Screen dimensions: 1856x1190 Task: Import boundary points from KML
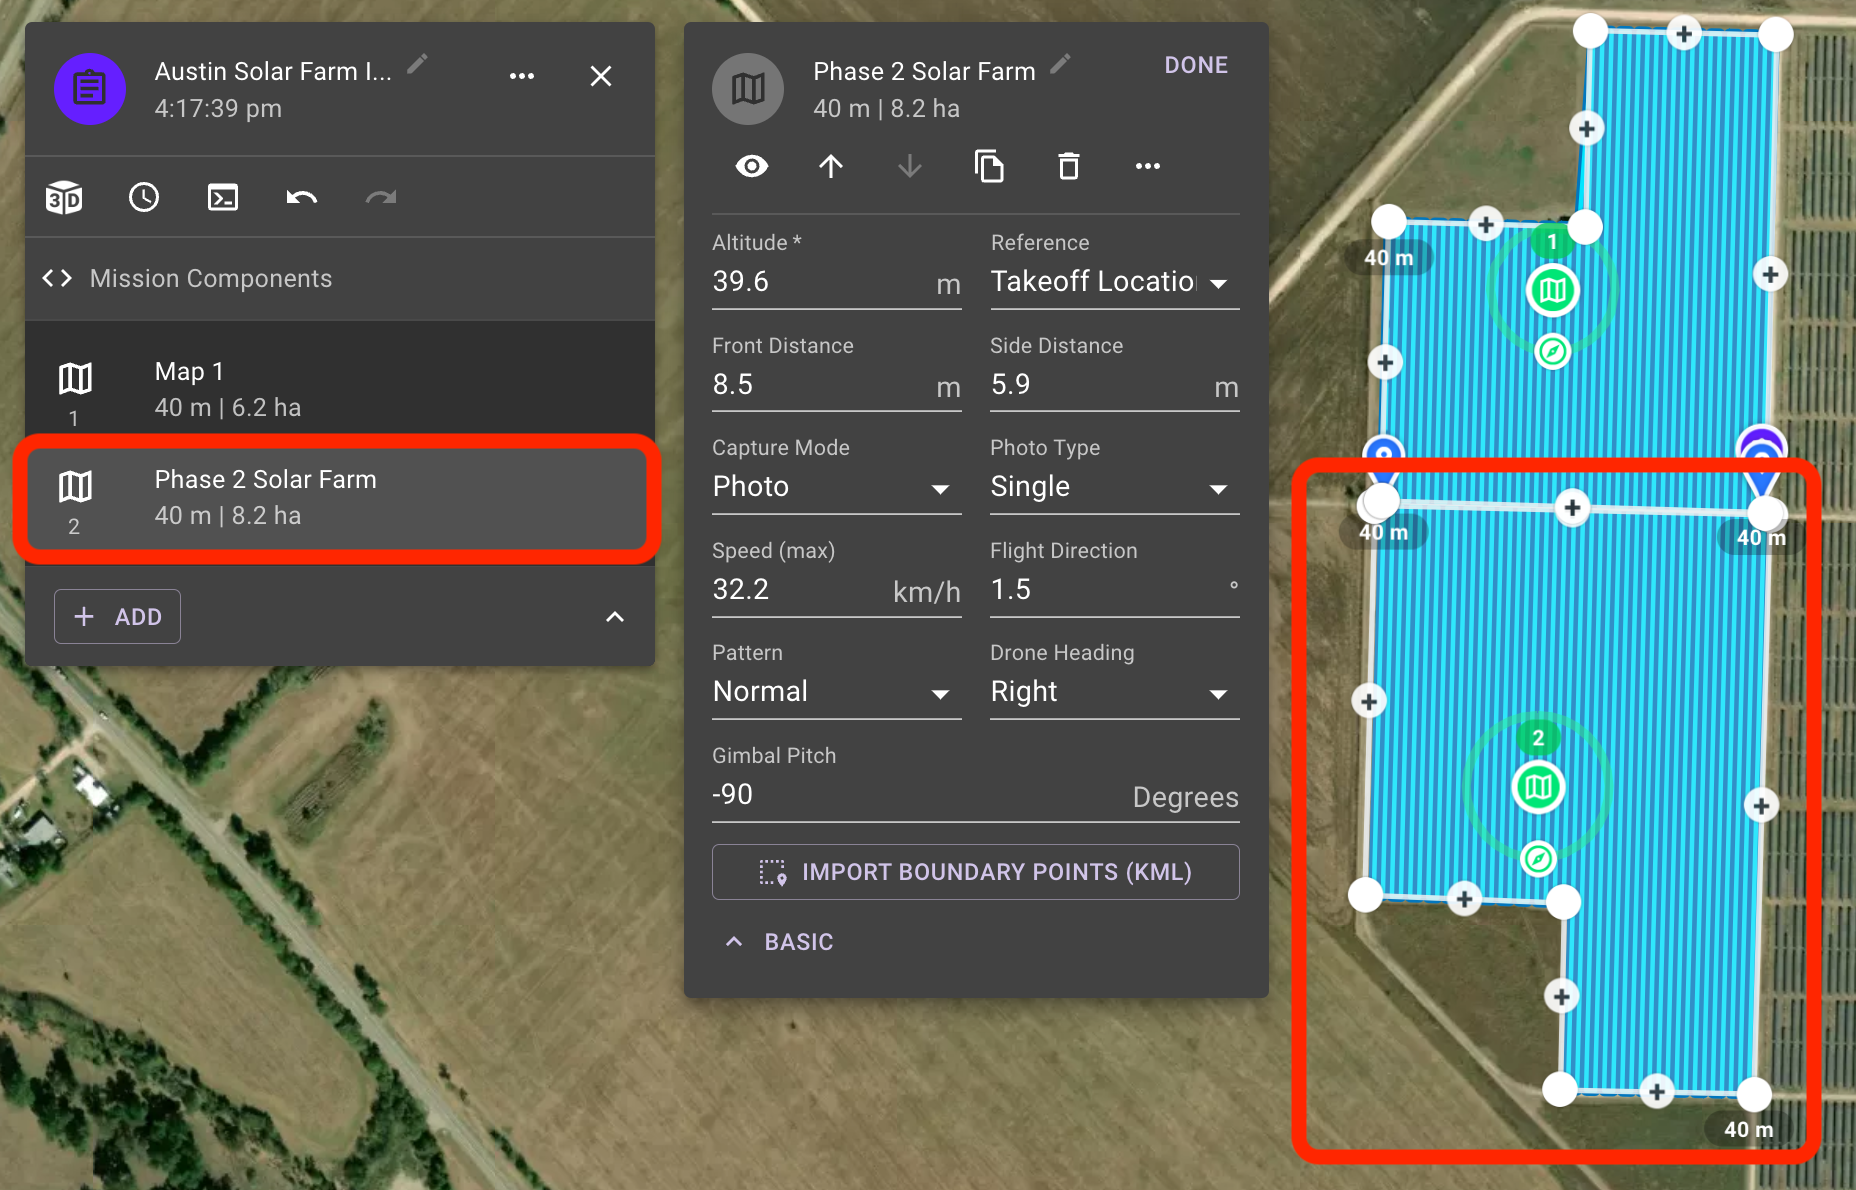point(975,872)
